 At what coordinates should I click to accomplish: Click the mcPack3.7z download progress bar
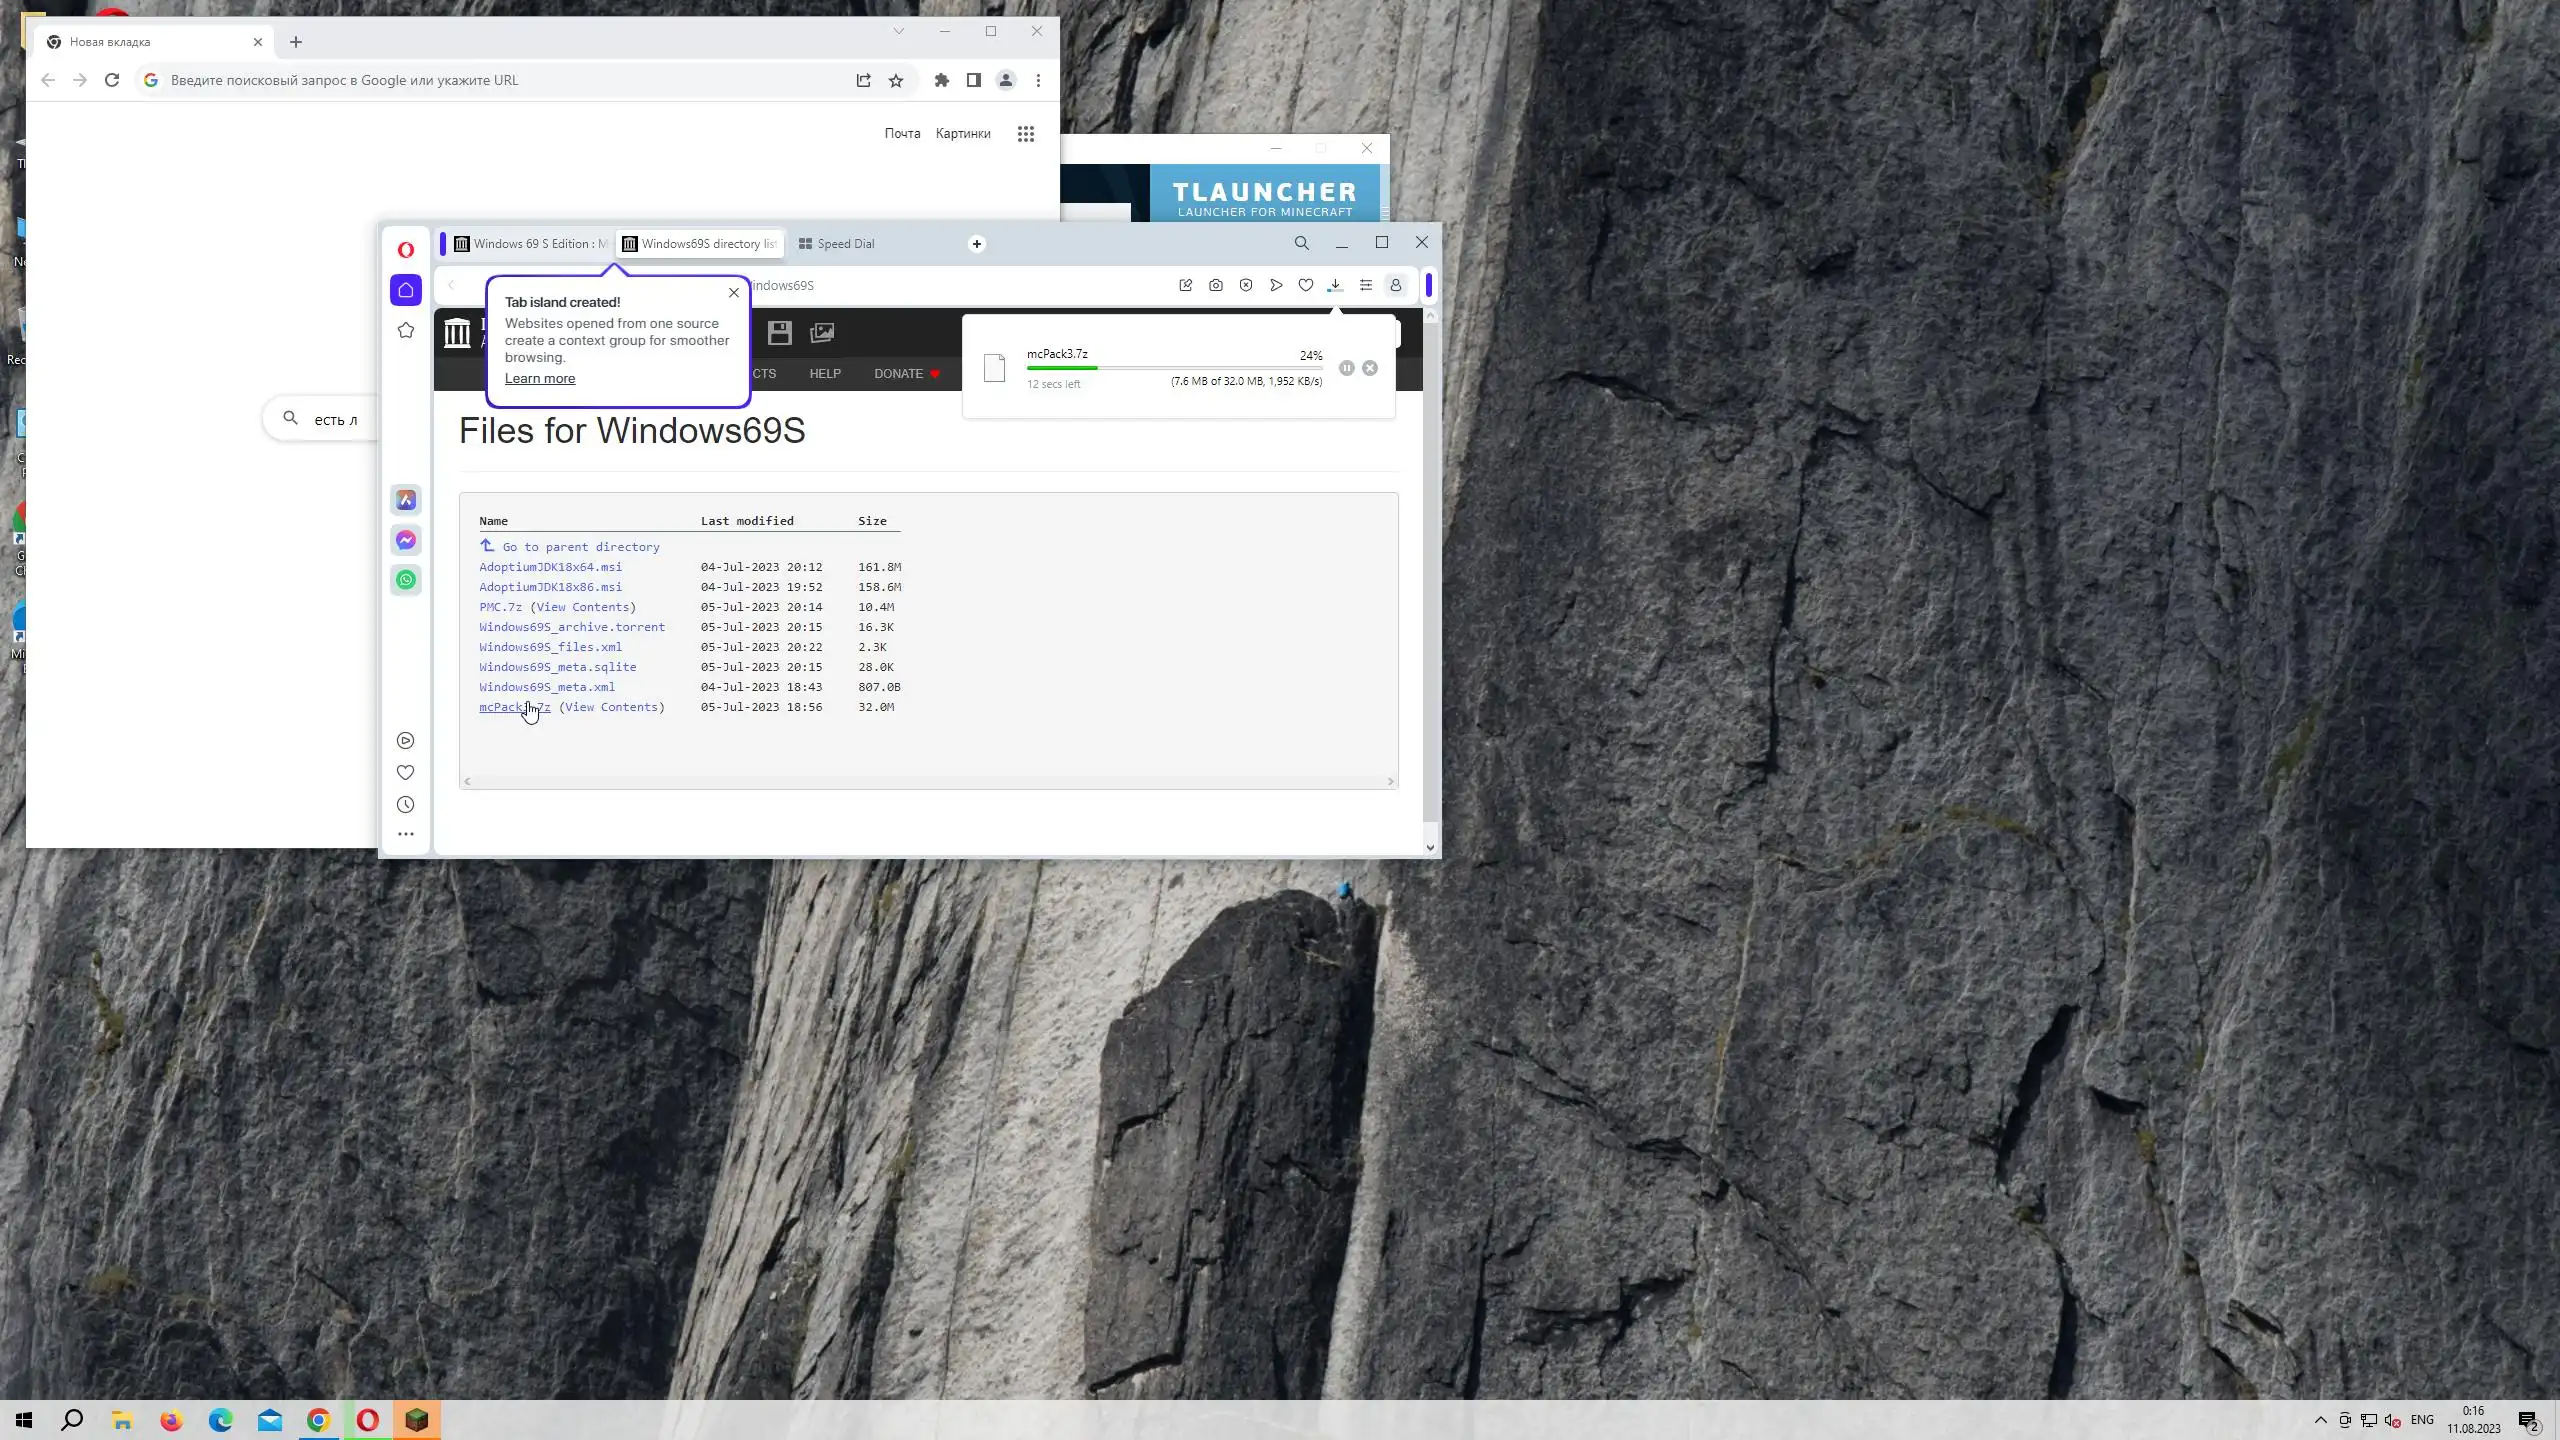click(x=1173, y=368)
